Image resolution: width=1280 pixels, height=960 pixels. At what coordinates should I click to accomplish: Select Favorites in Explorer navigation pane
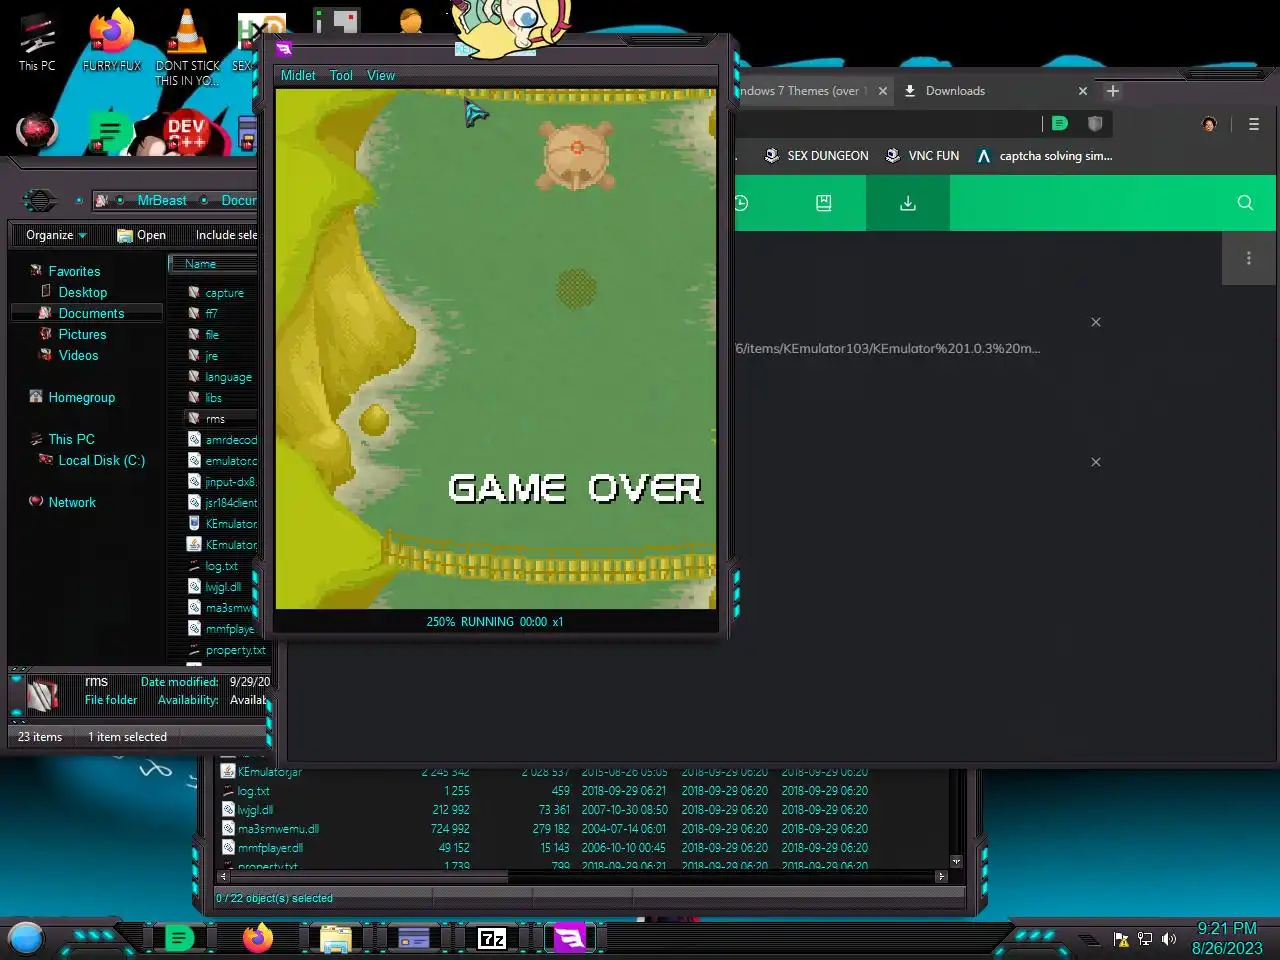74,271
